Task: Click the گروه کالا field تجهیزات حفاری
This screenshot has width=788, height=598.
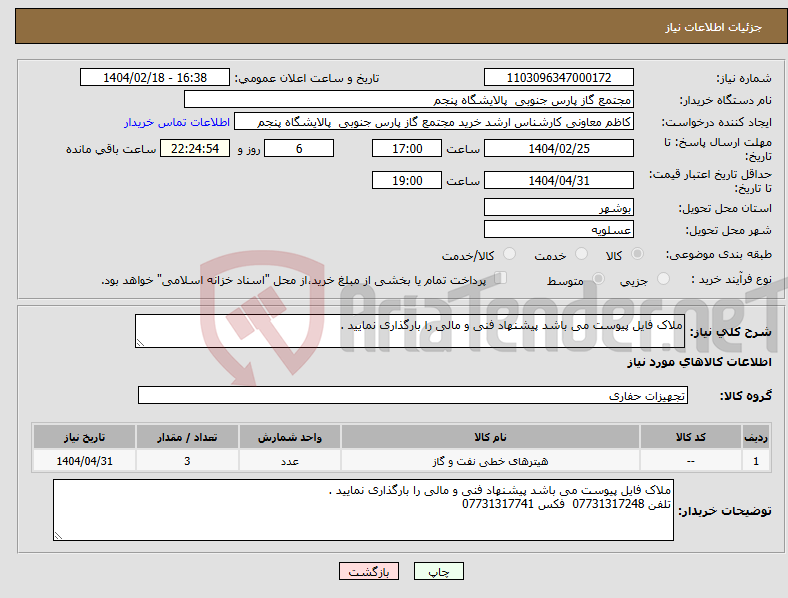Action: [413, 395]
